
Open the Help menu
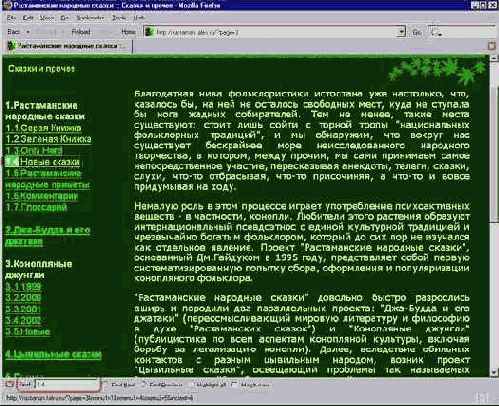click(138, 18)
